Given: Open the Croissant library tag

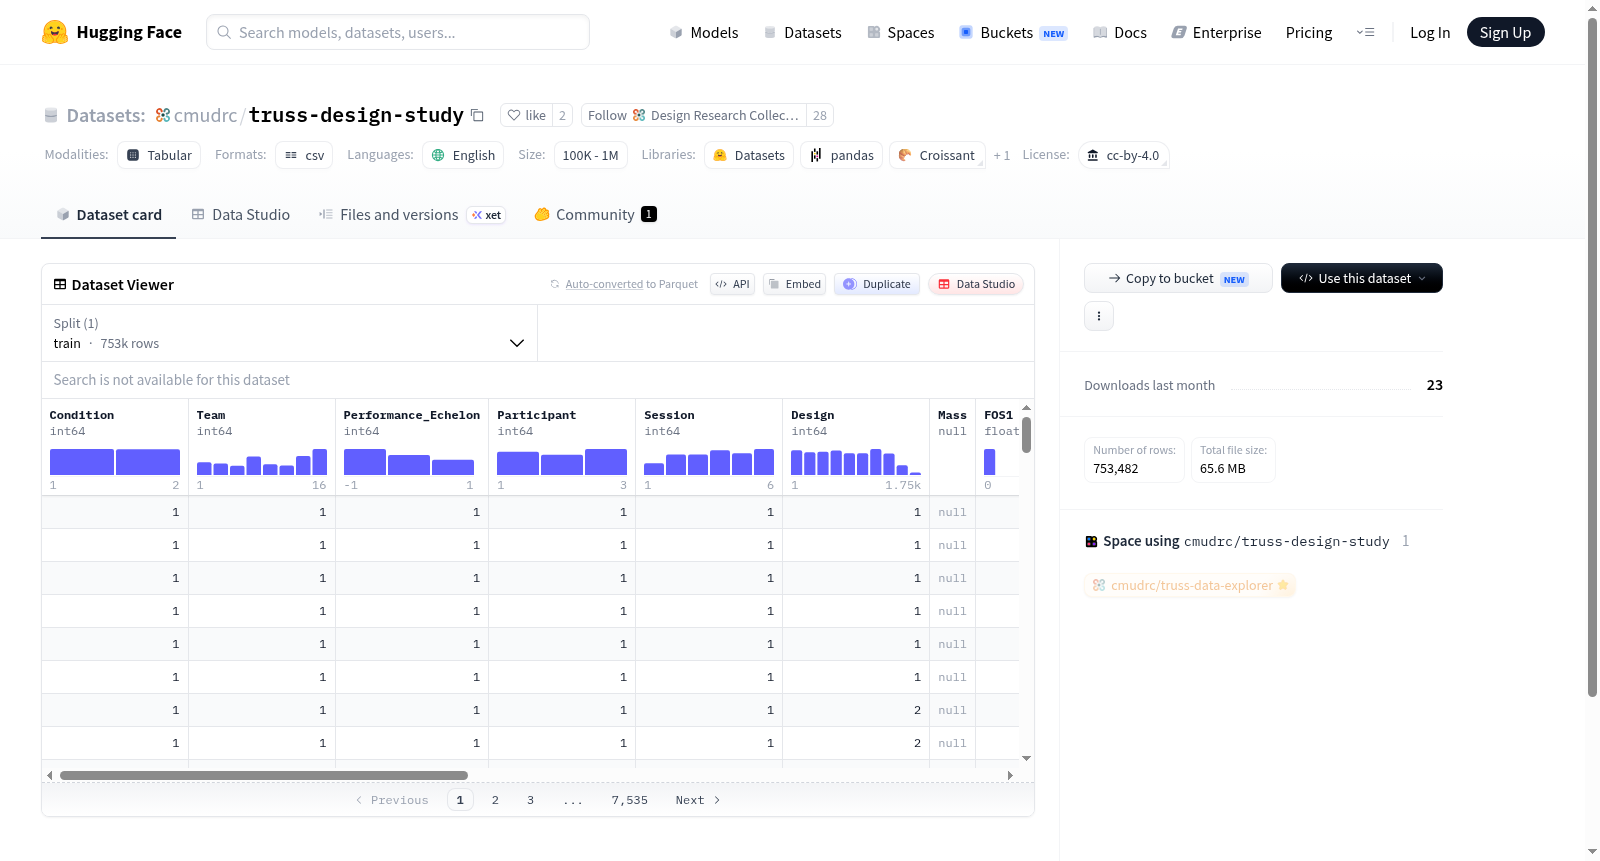Looking at the screenshot, I should (937, 155).
